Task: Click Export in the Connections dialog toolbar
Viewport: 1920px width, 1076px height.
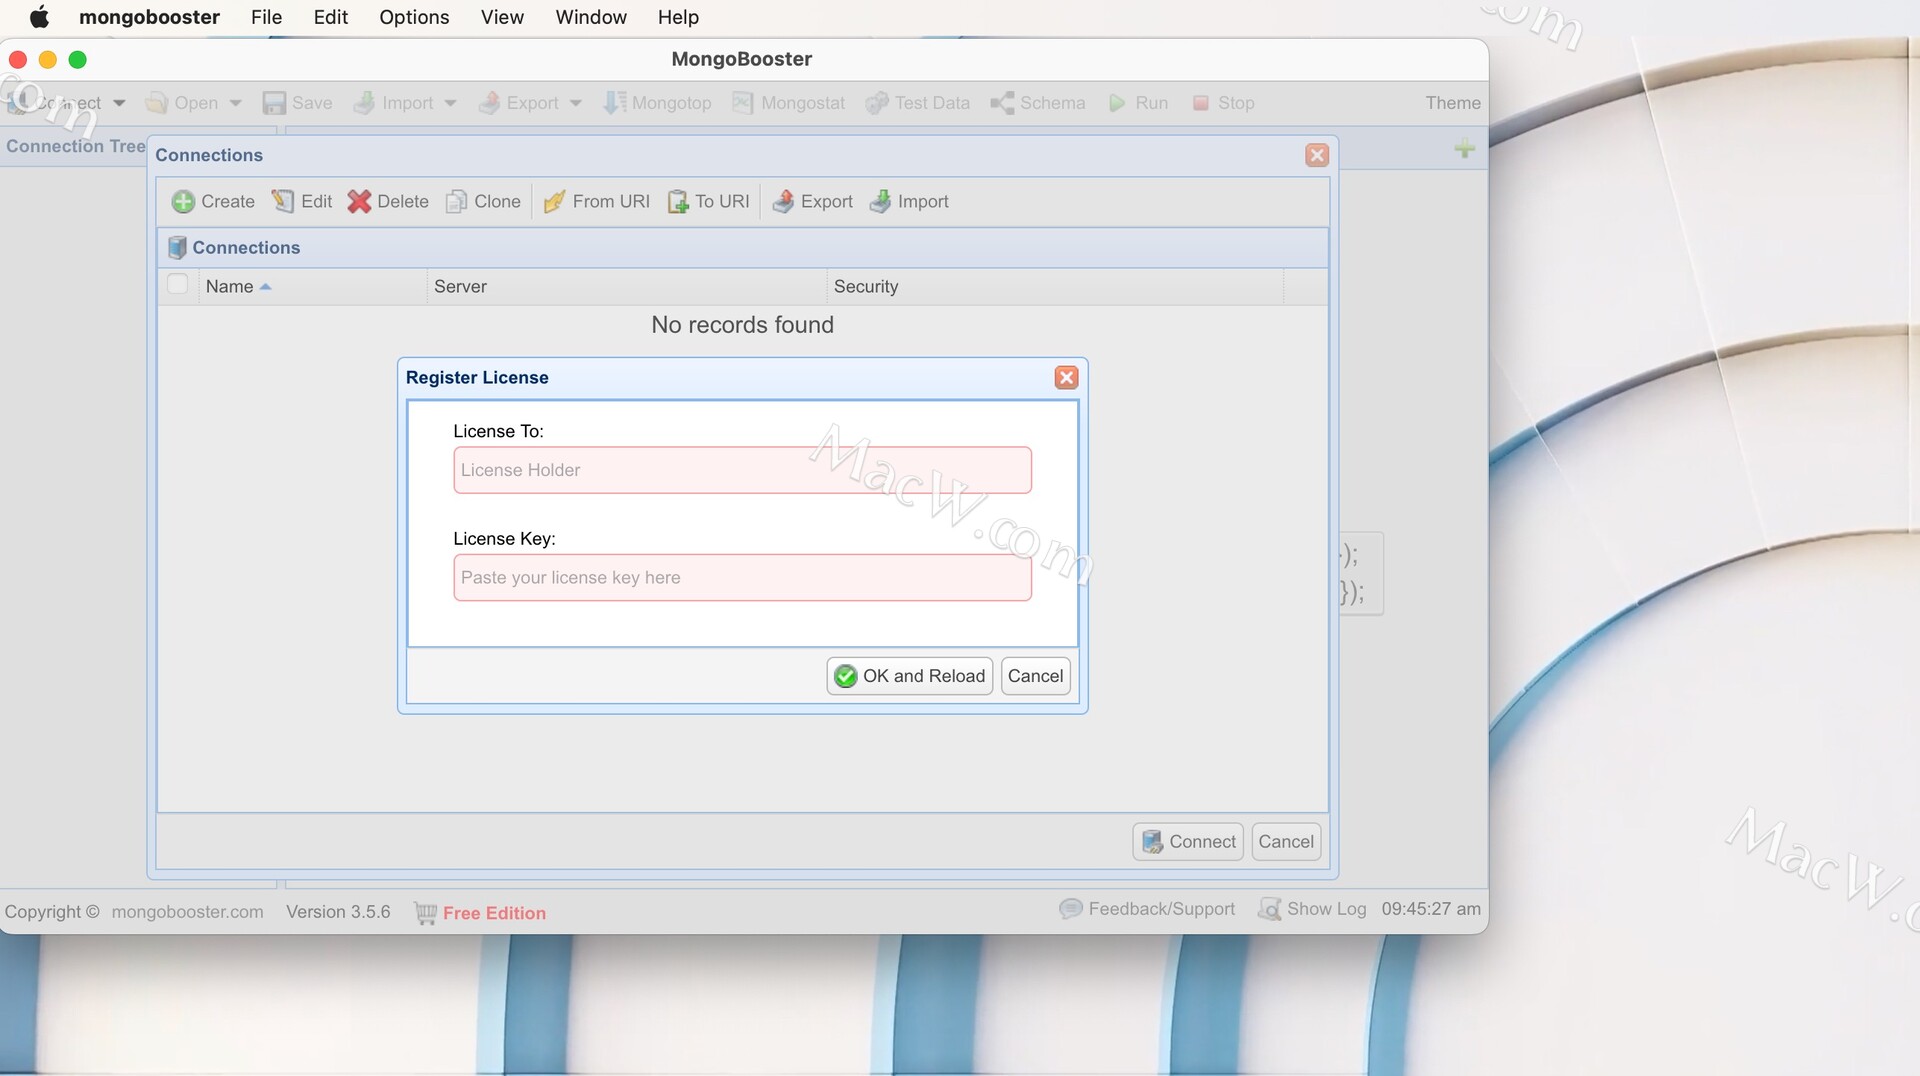Action: click(x=813, y=202)
